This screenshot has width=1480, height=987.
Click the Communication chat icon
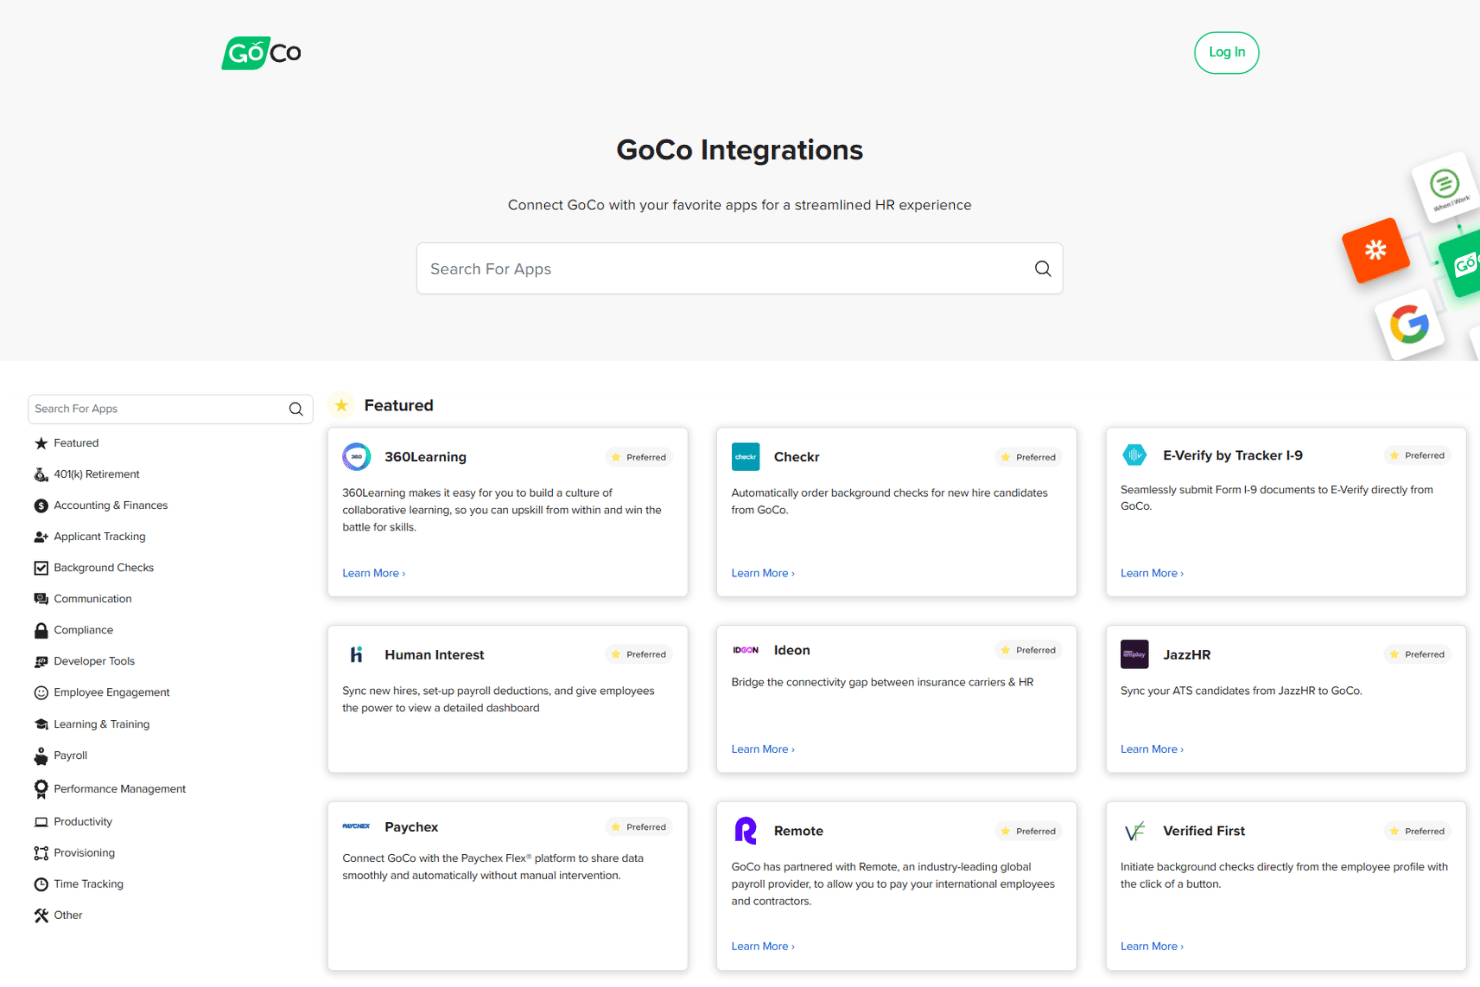41,599
